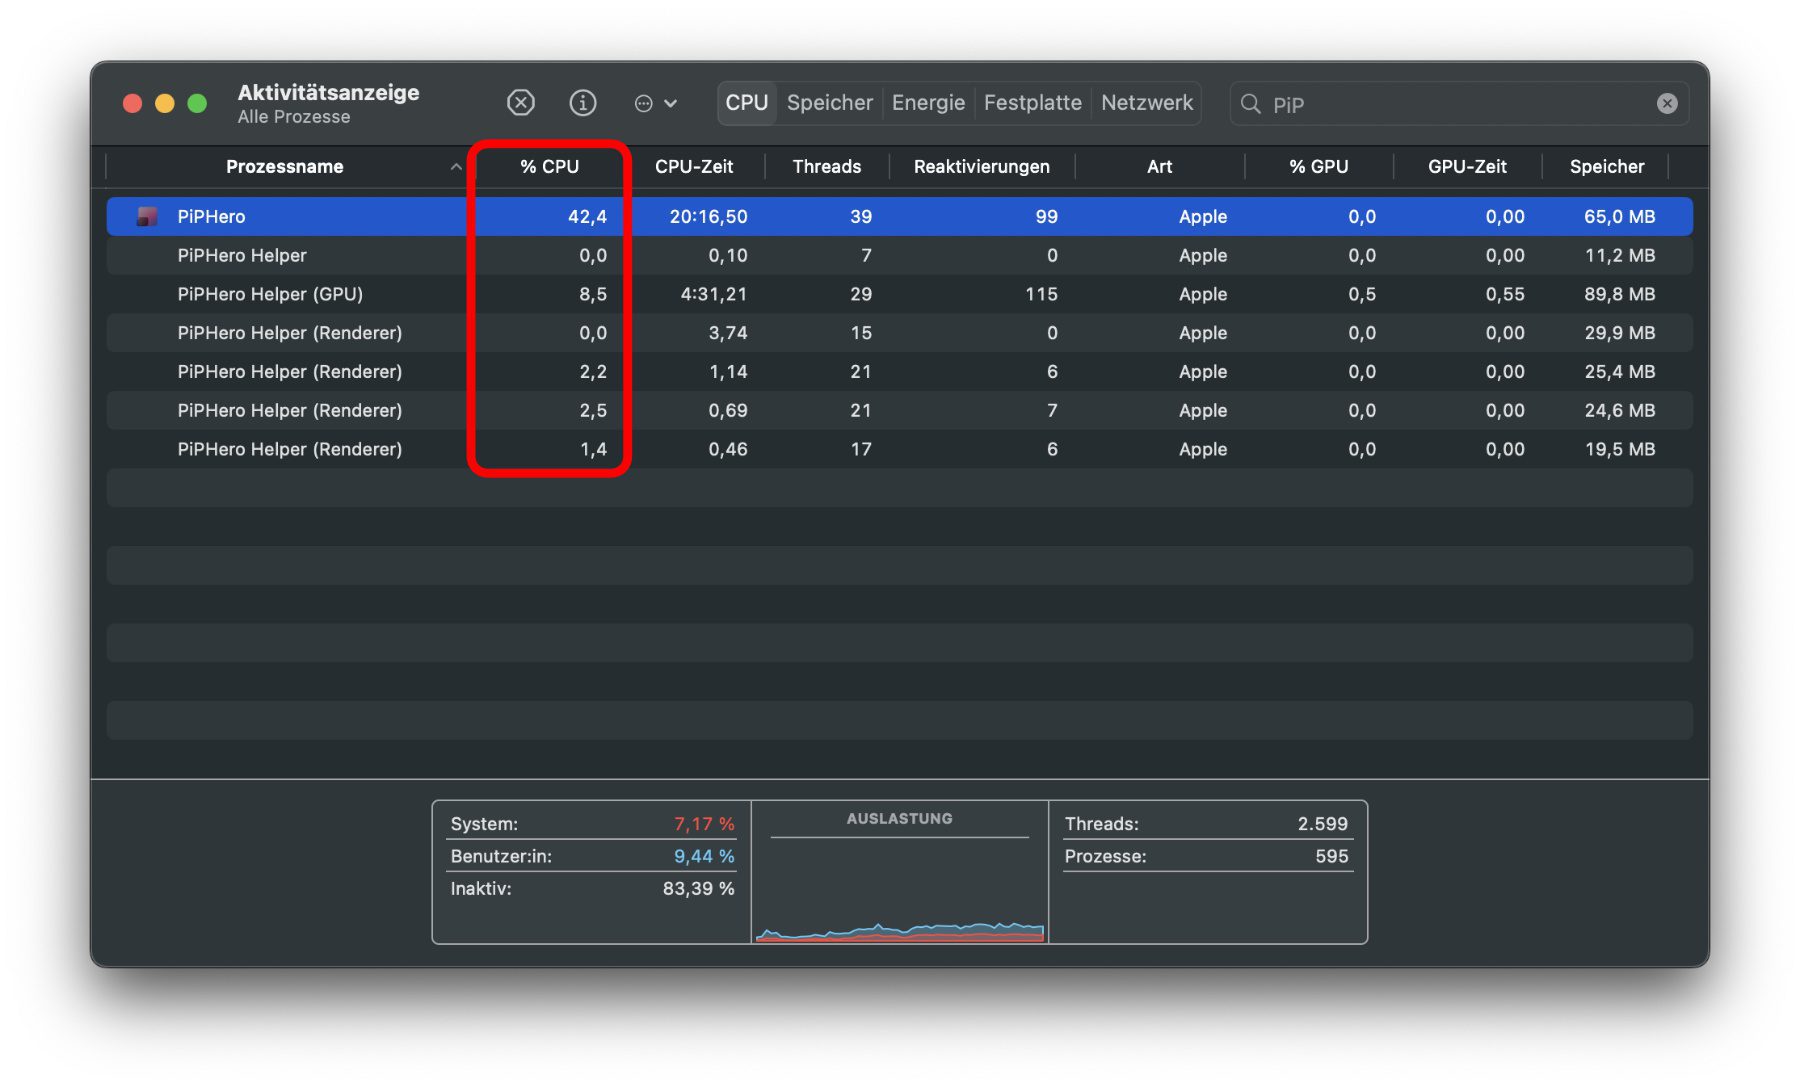Switch to the Speicher tab
1800x1087 pixels.
(x=829, y=103)
